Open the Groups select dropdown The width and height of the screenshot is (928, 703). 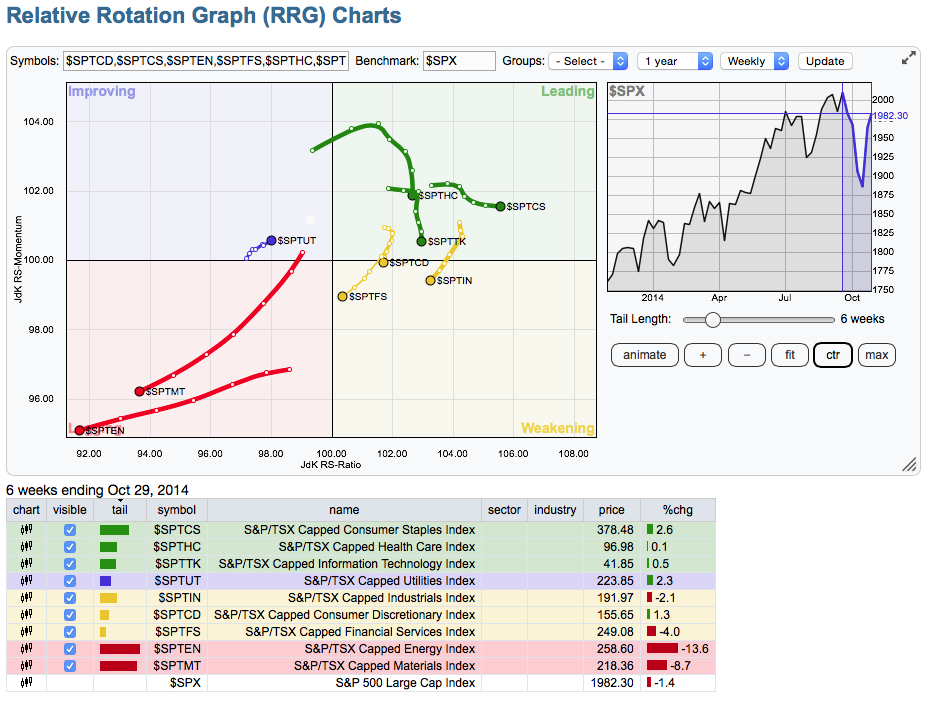pos(589,61)
